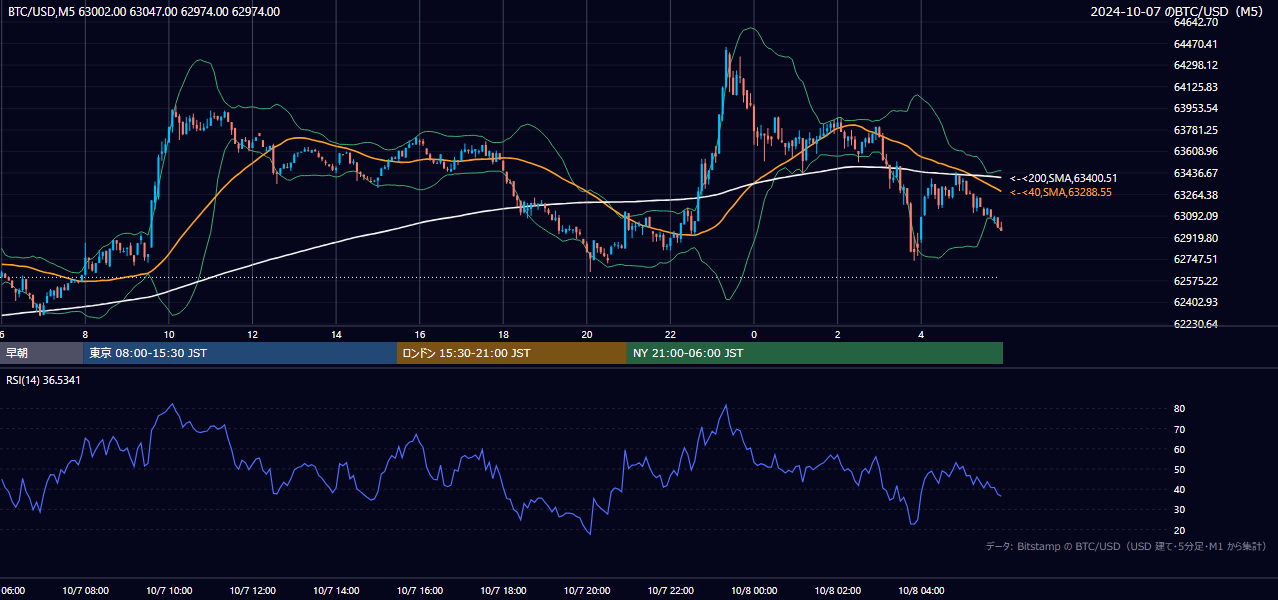Choose the 62919.80 price label
The width and height of the screenshot is (1278, 600).
(x=1195, y=238)
